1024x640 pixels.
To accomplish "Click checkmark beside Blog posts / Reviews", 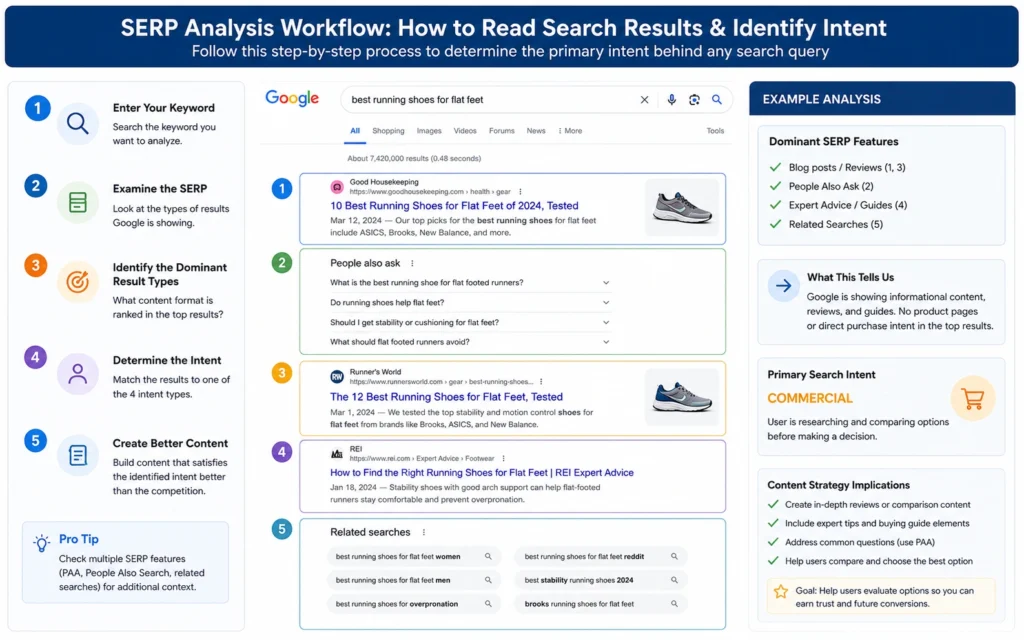I will (x=775, y=168).
